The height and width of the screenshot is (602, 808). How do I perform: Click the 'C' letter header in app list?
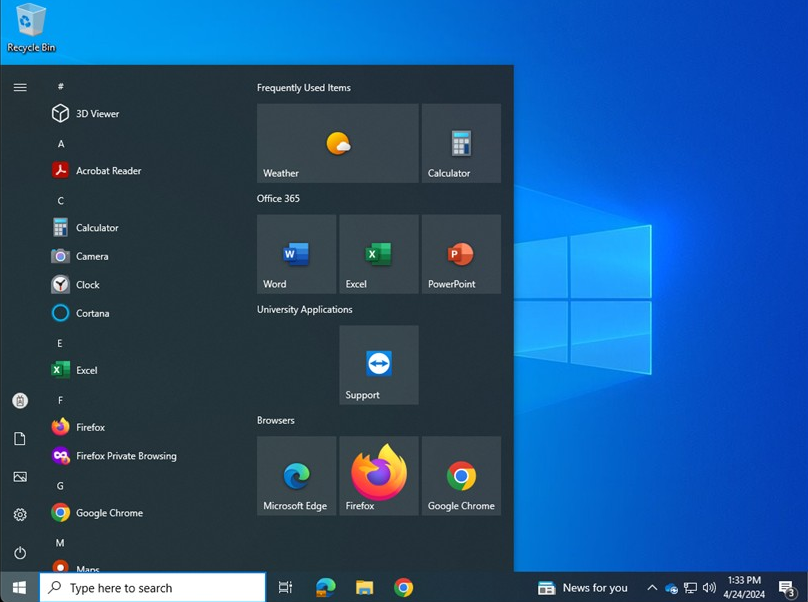(x=61, y=200)
